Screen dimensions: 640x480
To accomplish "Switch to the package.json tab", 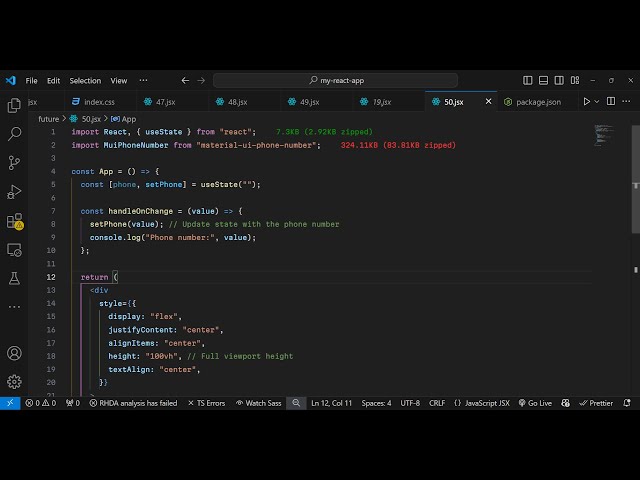I will pyautogui.click(x=533, y=102).
